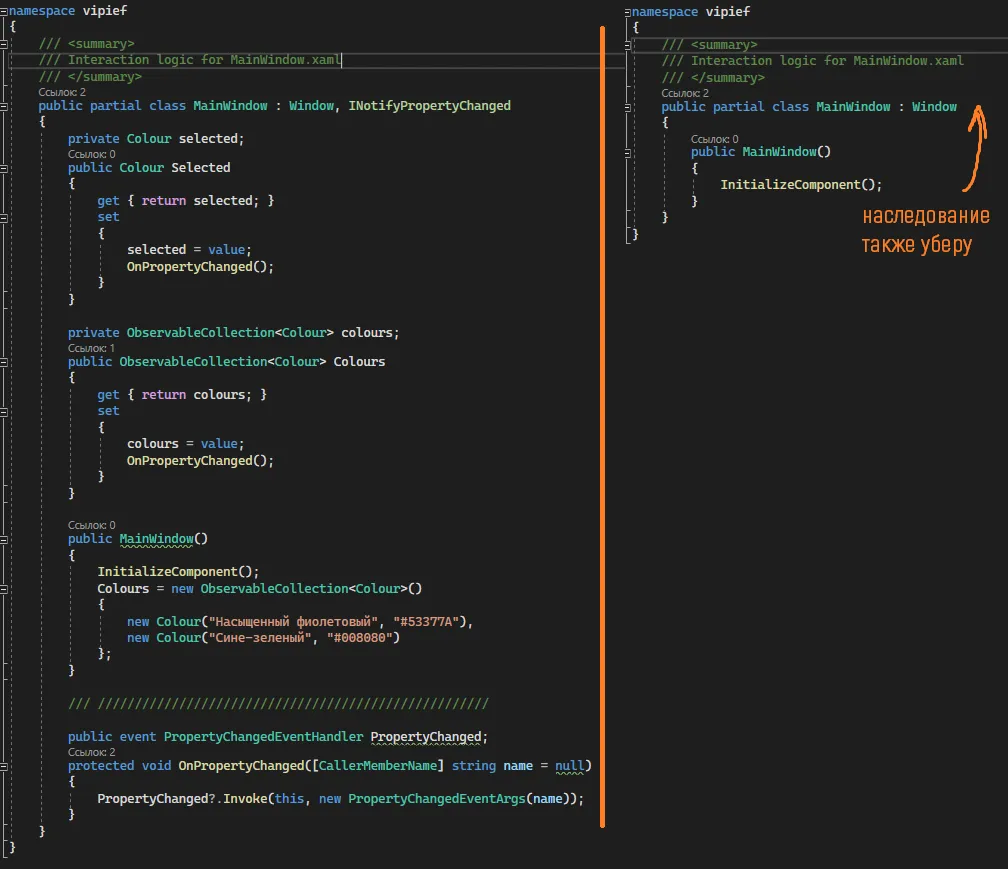Screen dimensions: 1008x869
Task: Collapse Colours = new ObservableCollection initializer
Action: [x=4, y=589]
